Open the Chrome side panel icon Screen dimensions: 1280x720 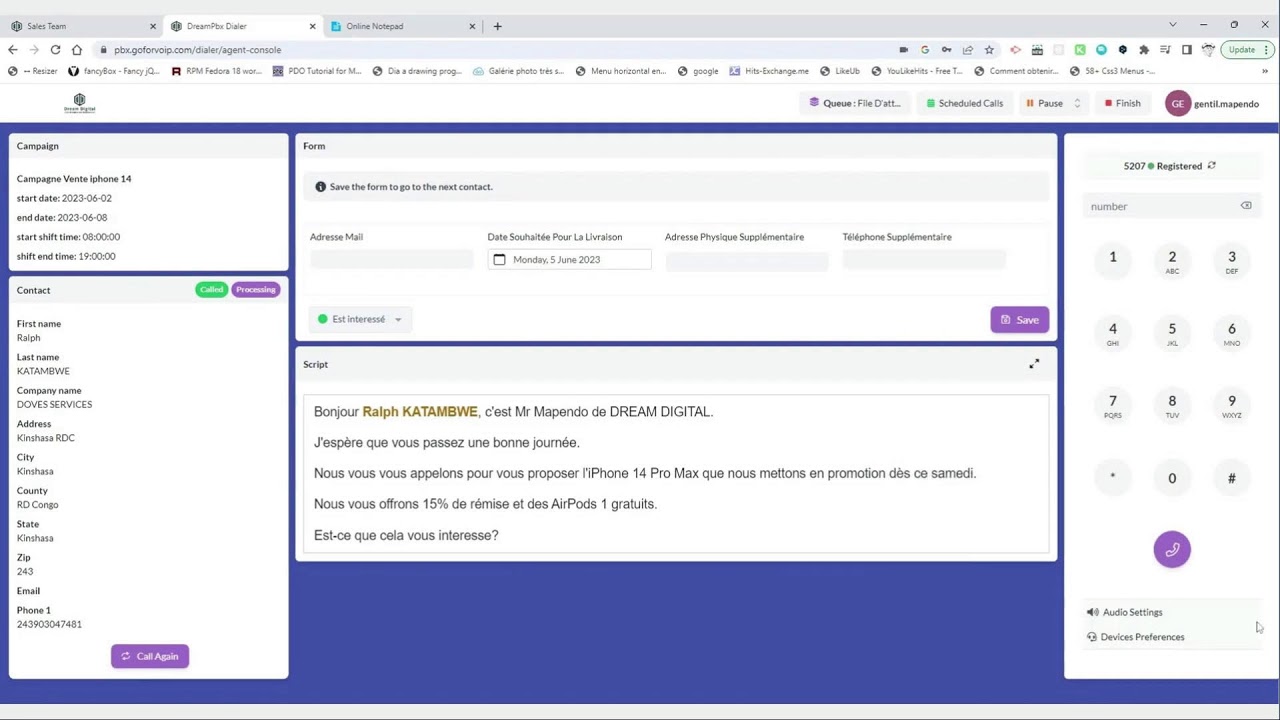pyautogui.click(x=1187, y=49)
